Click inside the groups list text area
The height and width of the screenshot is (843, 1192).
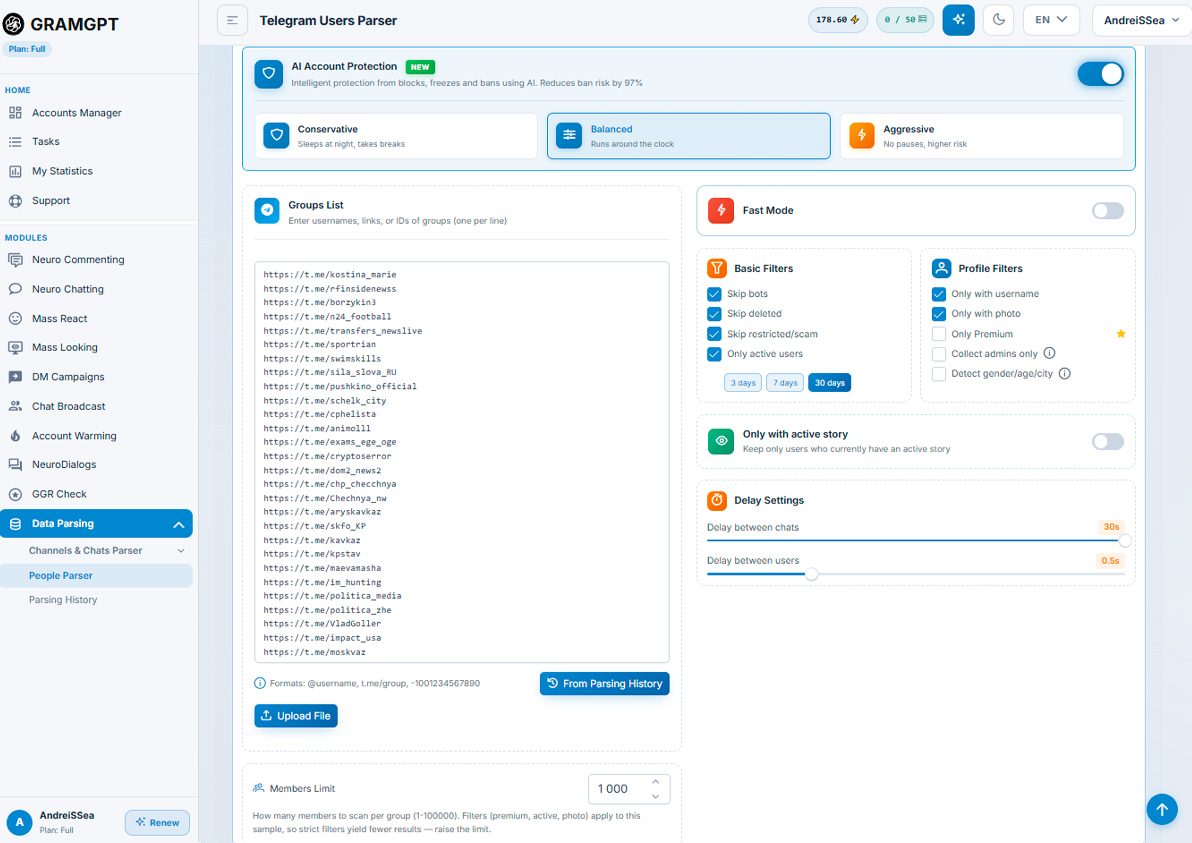[462, 462]
